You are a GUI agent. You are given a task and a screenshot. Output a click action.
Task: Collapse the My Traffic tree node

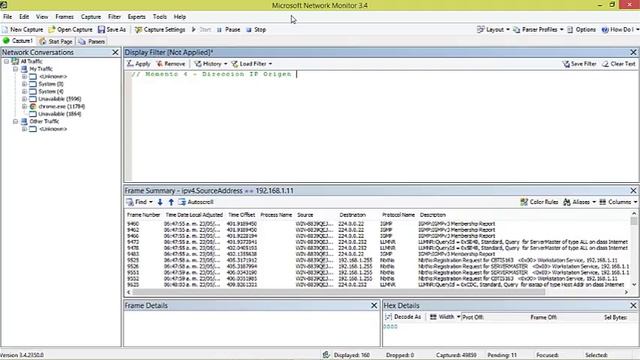(15, 69)
